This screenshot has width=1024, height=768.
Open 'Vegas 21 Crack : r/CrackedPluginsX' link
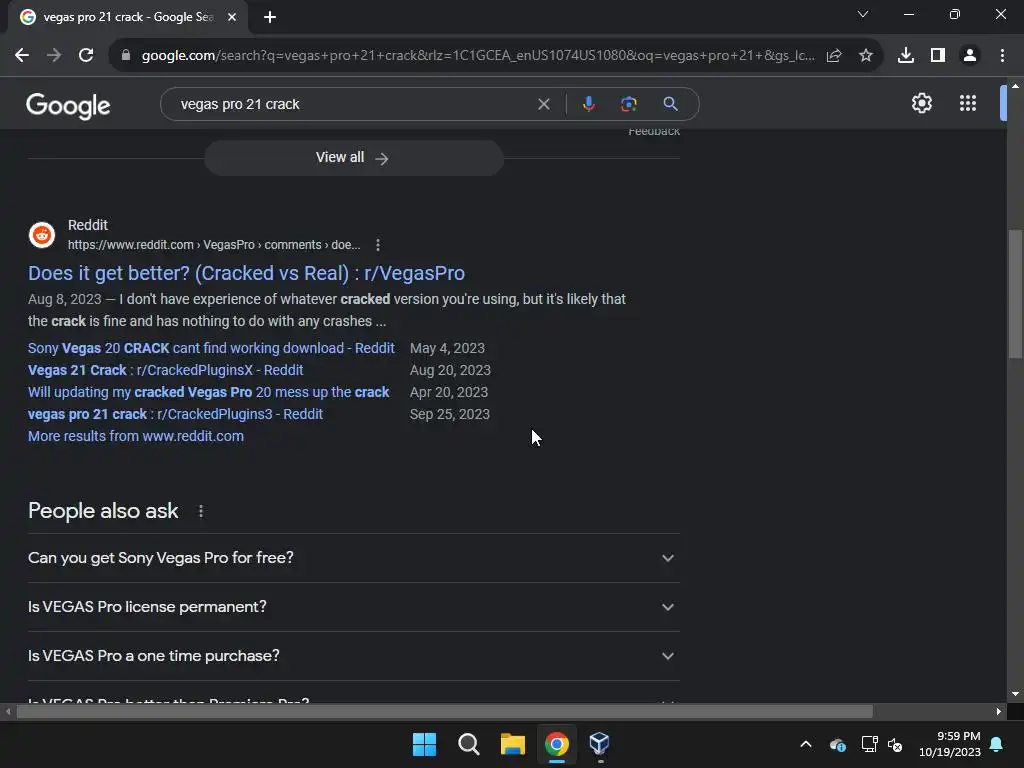click(x=165, y=370)
